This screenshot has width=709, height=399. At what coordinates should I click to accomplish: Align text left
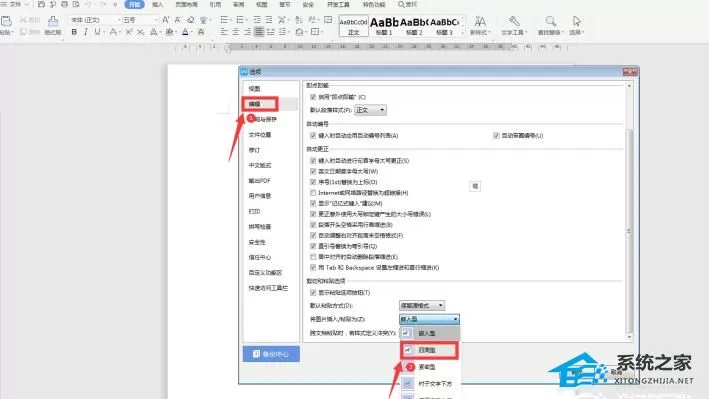(224, 32)
